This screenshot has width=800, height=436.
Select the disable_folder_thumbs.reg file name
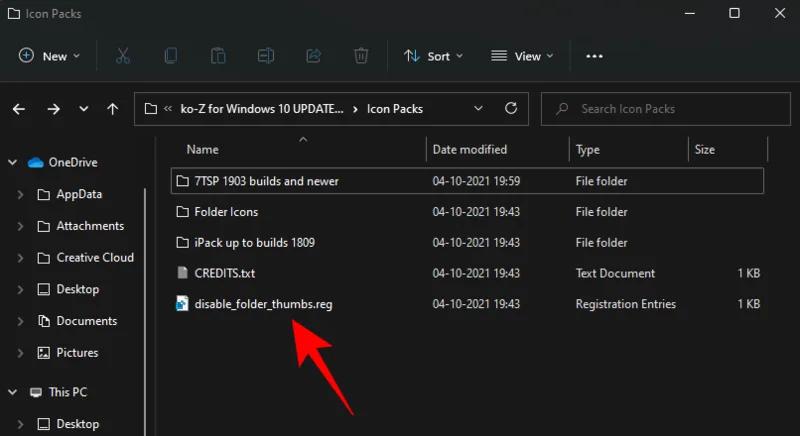point(263,304)
